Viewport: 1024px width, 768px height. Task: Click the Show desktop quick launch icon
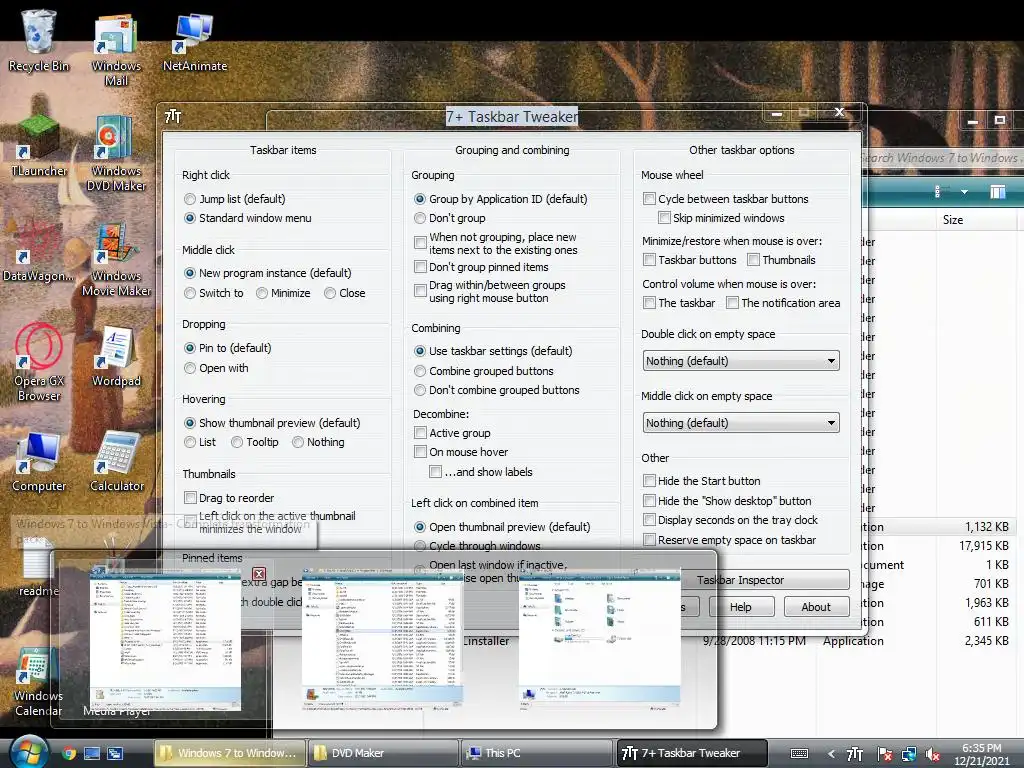pyautogui.click(x=92, y=753)
